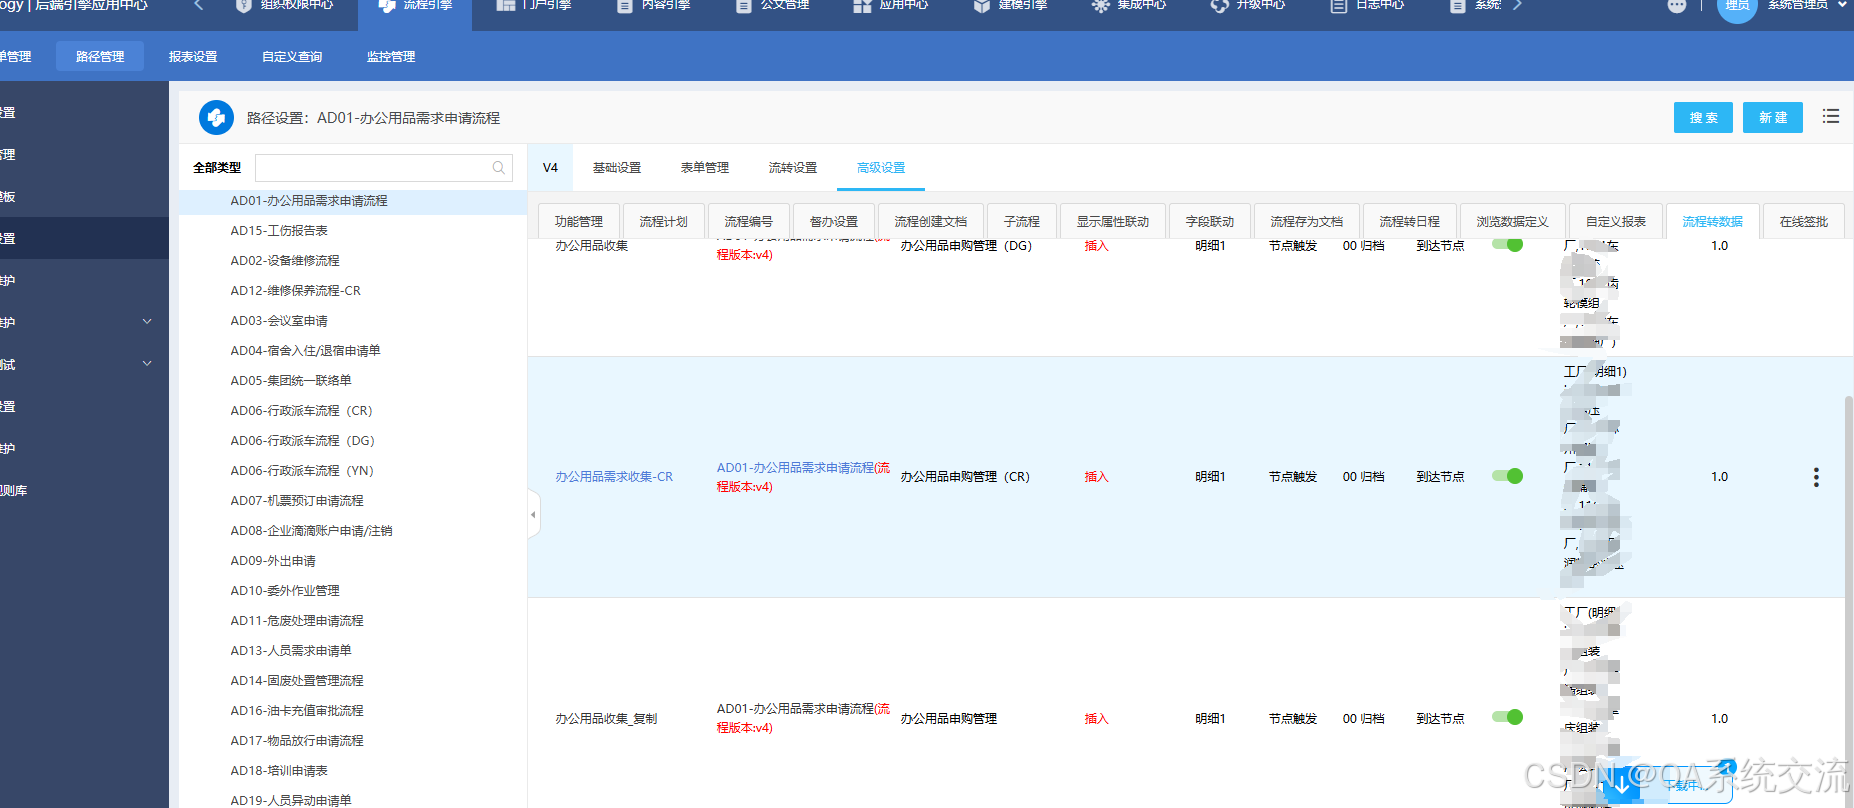The width and height of the screenshot is (1854, 808).
Task: Open 报表设置 in the sub navigation
Action: click(x=193, y=56)
